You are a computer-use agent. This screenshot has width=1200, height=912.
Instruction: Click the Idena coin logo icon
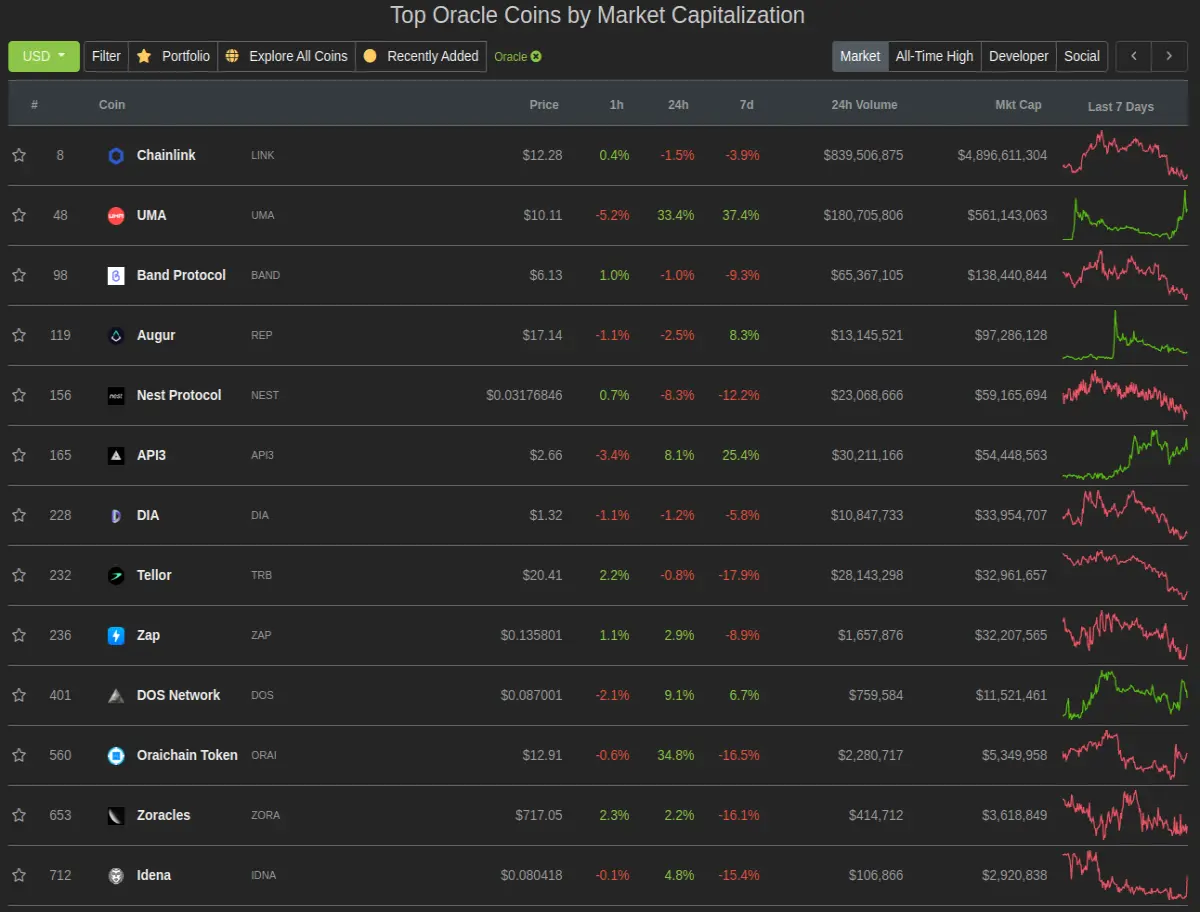[x=116, y=876]
